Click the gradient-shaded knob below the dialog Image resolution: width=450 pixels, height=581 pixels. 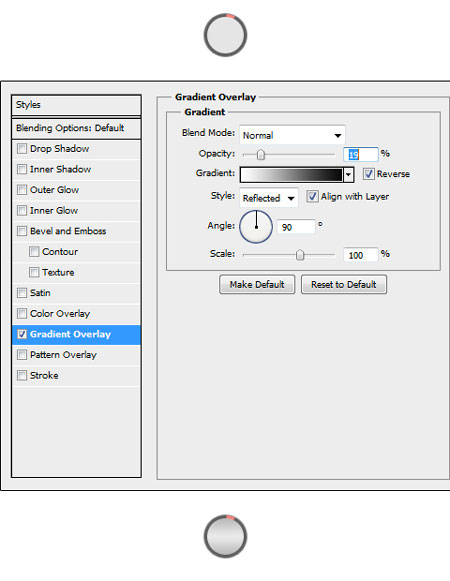(x=225, y=536)
